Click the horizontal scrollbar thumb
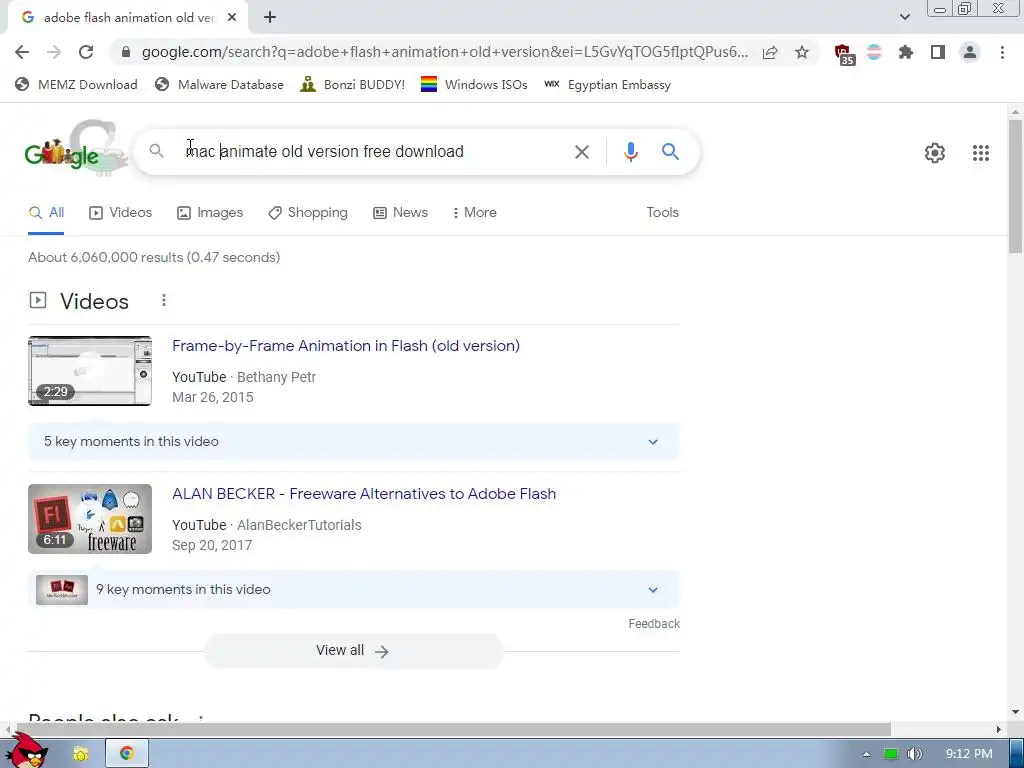 click(x=454, y=729)
